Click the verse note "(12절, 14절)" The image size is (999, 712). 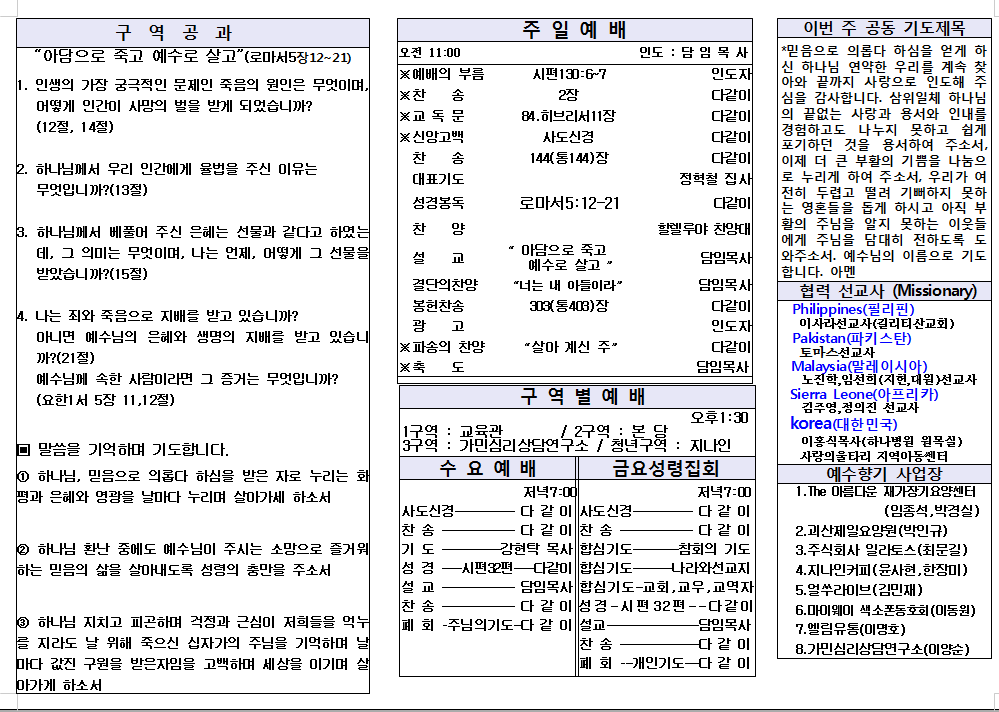pos(75,127)
